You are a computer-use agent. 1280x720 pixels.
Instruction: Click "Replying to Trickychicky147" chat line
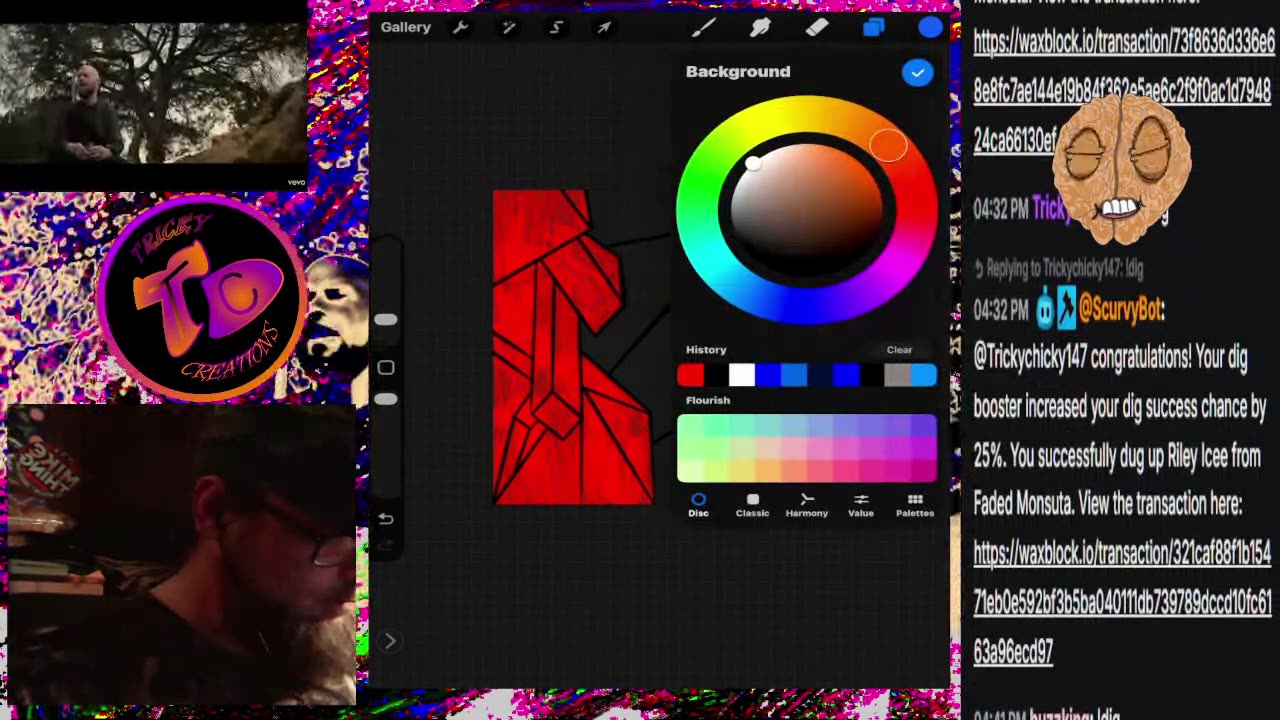click(x=1059, y=268)
